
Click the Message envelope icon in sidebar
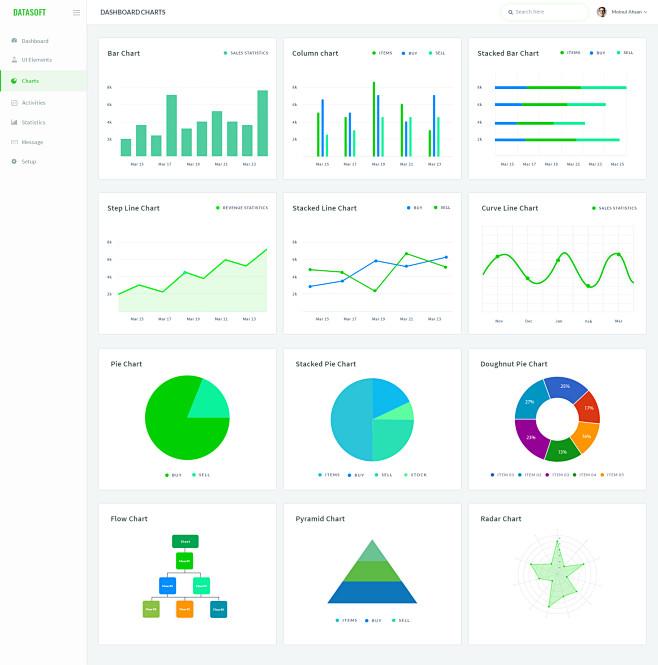point(14,142)
